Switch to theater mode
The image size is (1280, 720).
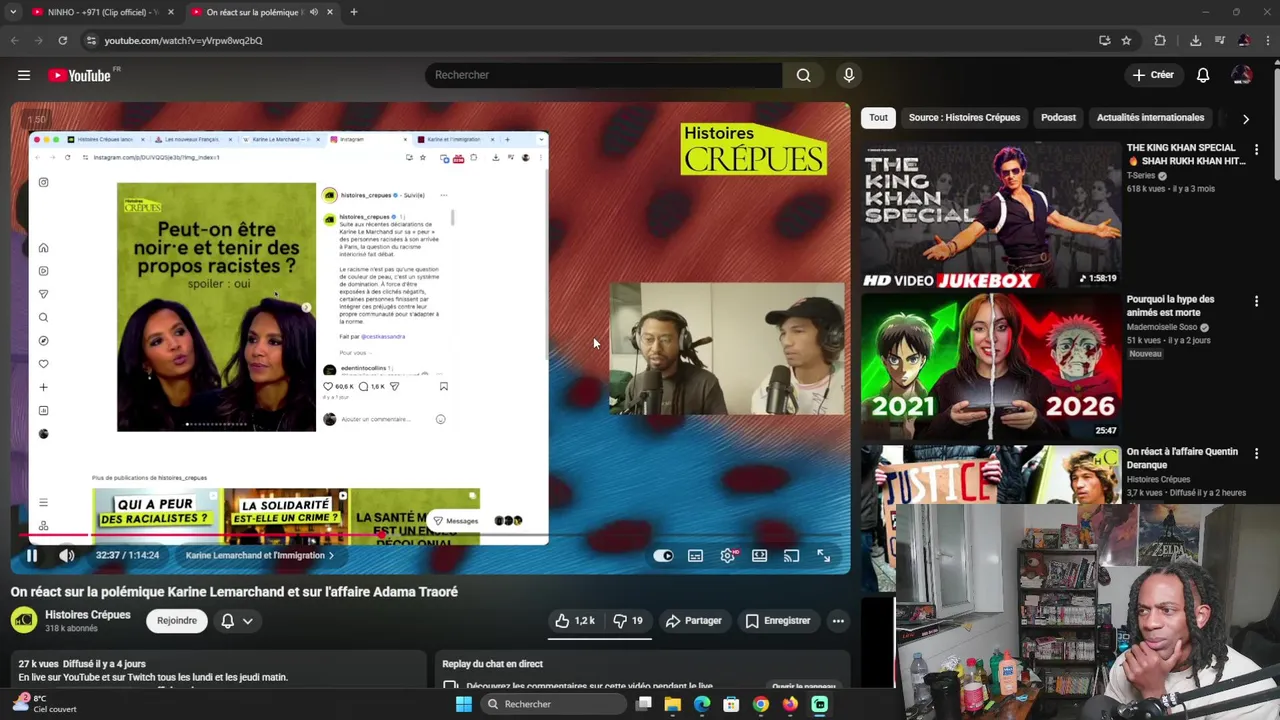[x=760, y=556]
